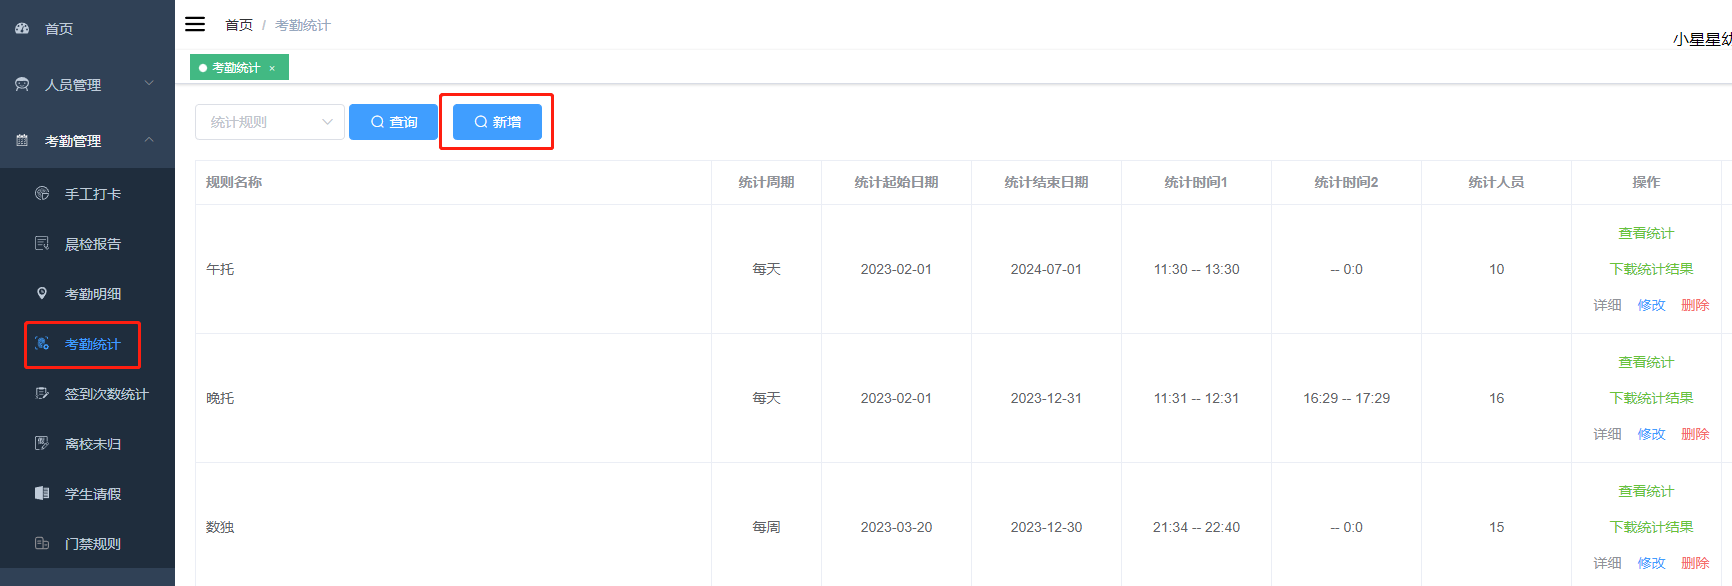
Task: Open 首页 in the sidebar
Action: click(59, 29)
